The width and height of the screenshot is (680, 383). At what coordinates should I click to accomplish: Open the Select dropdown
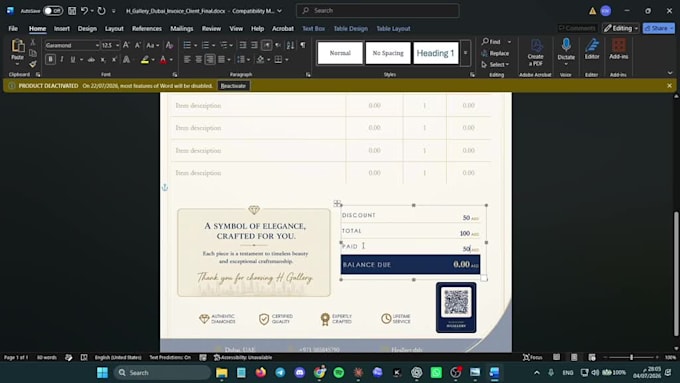coord(495,65)
